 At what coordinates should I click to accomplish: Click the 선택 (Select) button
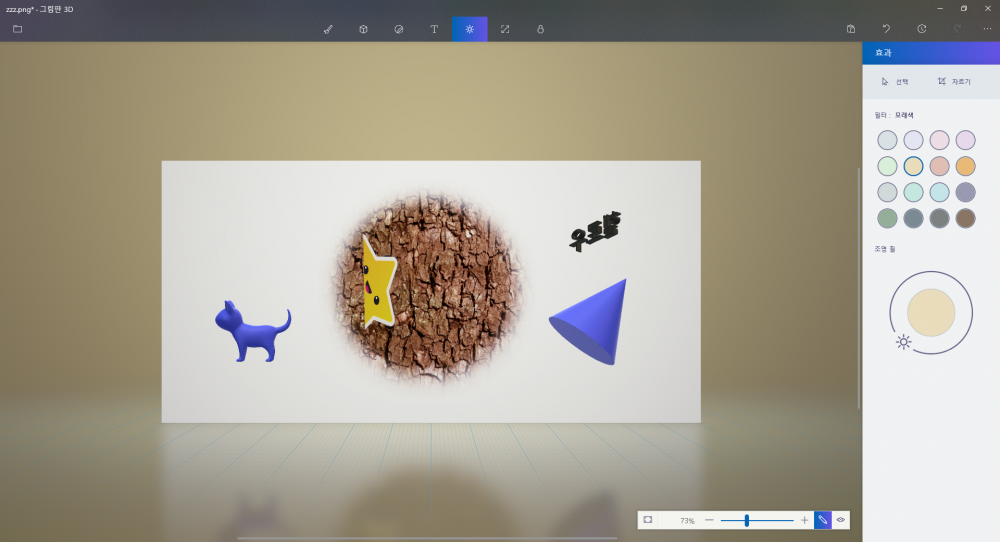[895, 81]
